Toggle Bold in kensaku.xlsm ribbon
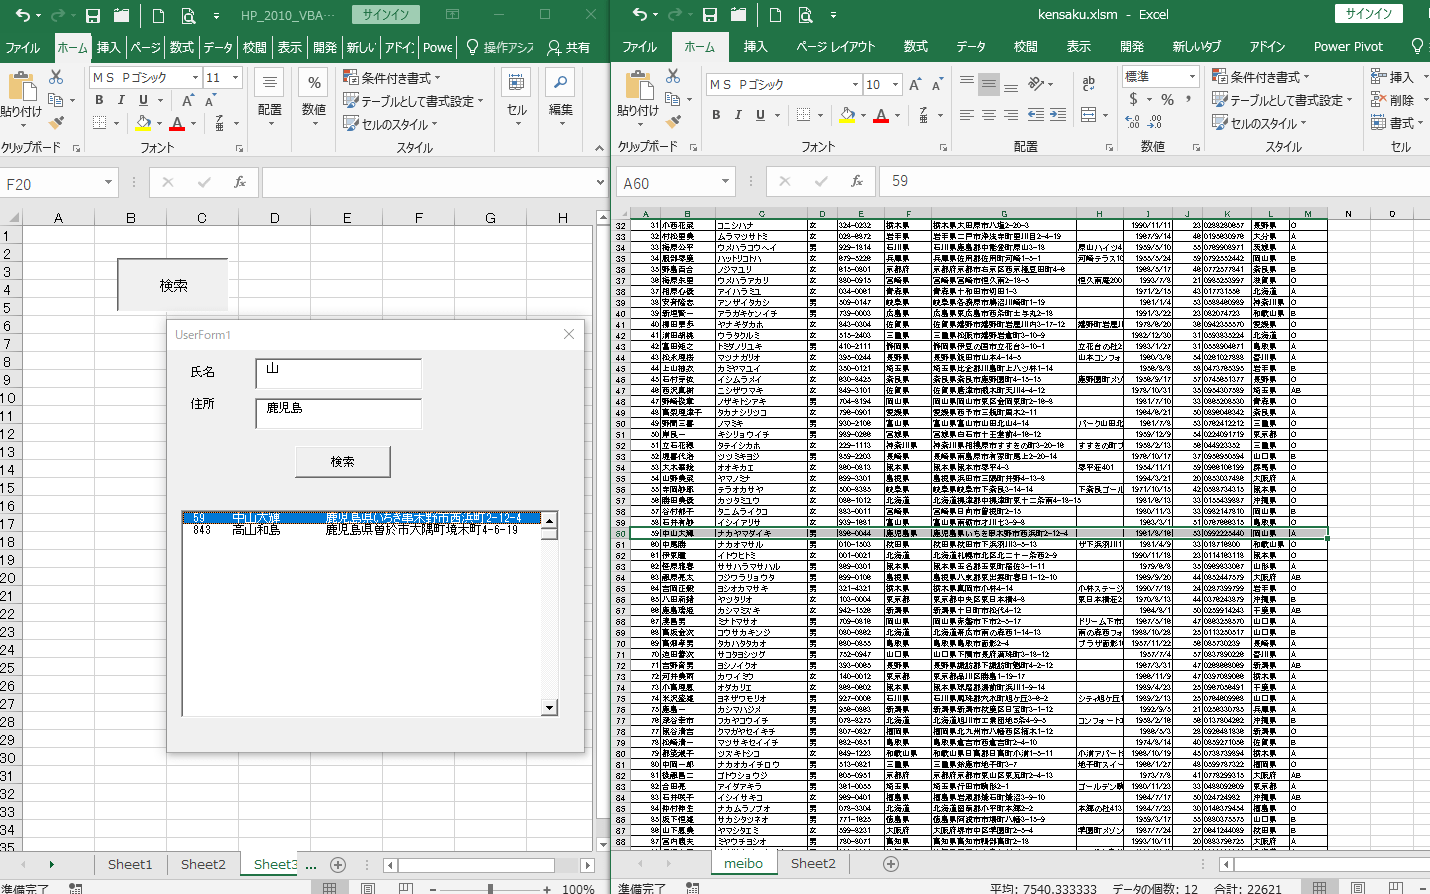Image resolution: width=1430 pixels, height=894 pixels. pos(716,115)
